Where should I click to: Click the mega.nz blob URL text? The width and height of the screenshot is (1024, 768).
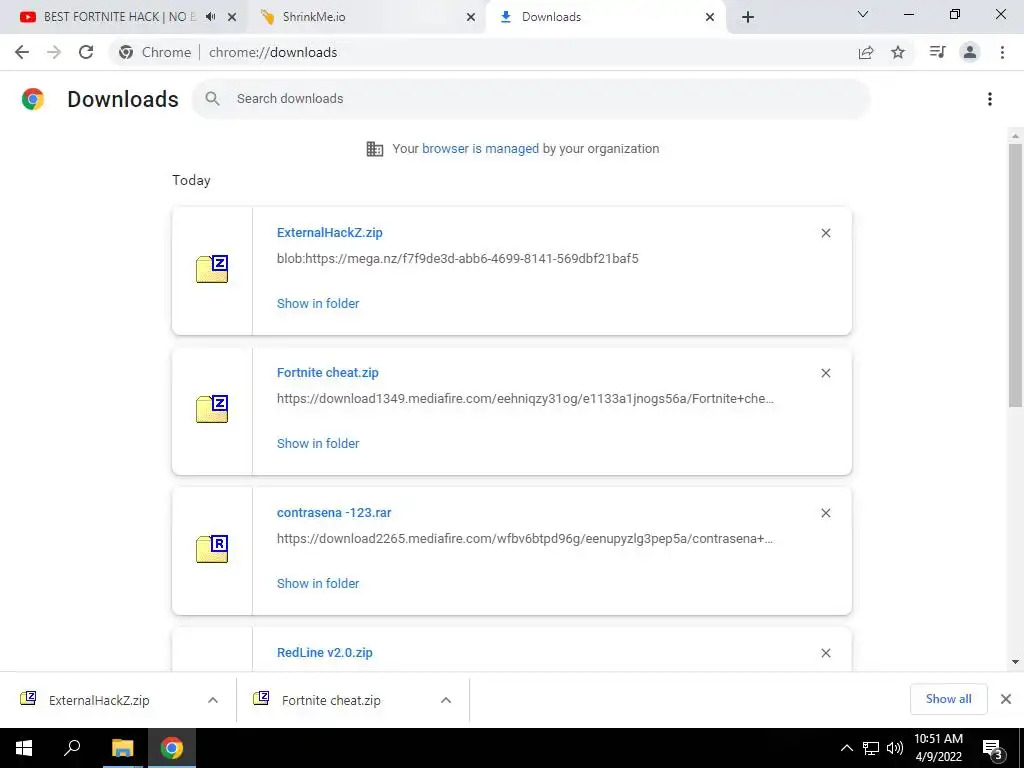458,259
